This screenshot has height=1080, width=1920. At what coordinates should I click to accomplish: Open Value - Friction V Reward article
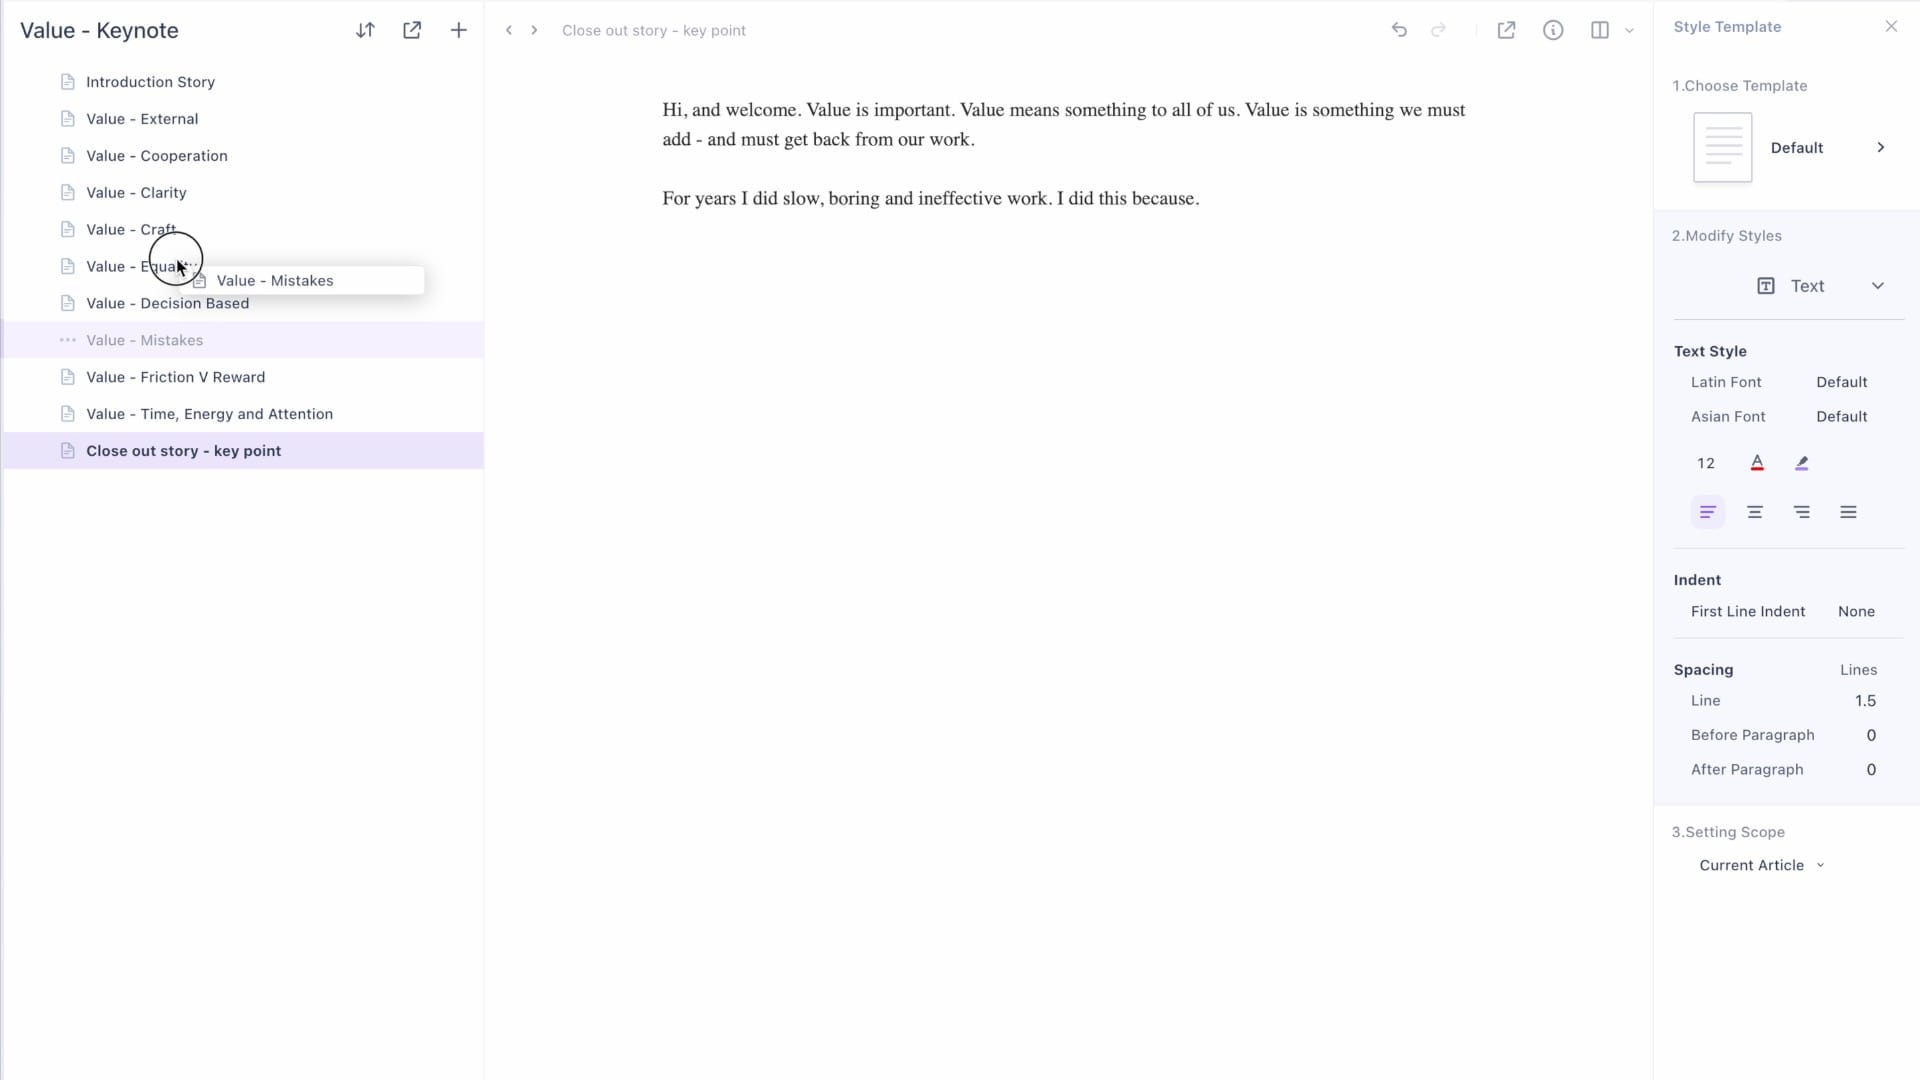pos(175,377)
